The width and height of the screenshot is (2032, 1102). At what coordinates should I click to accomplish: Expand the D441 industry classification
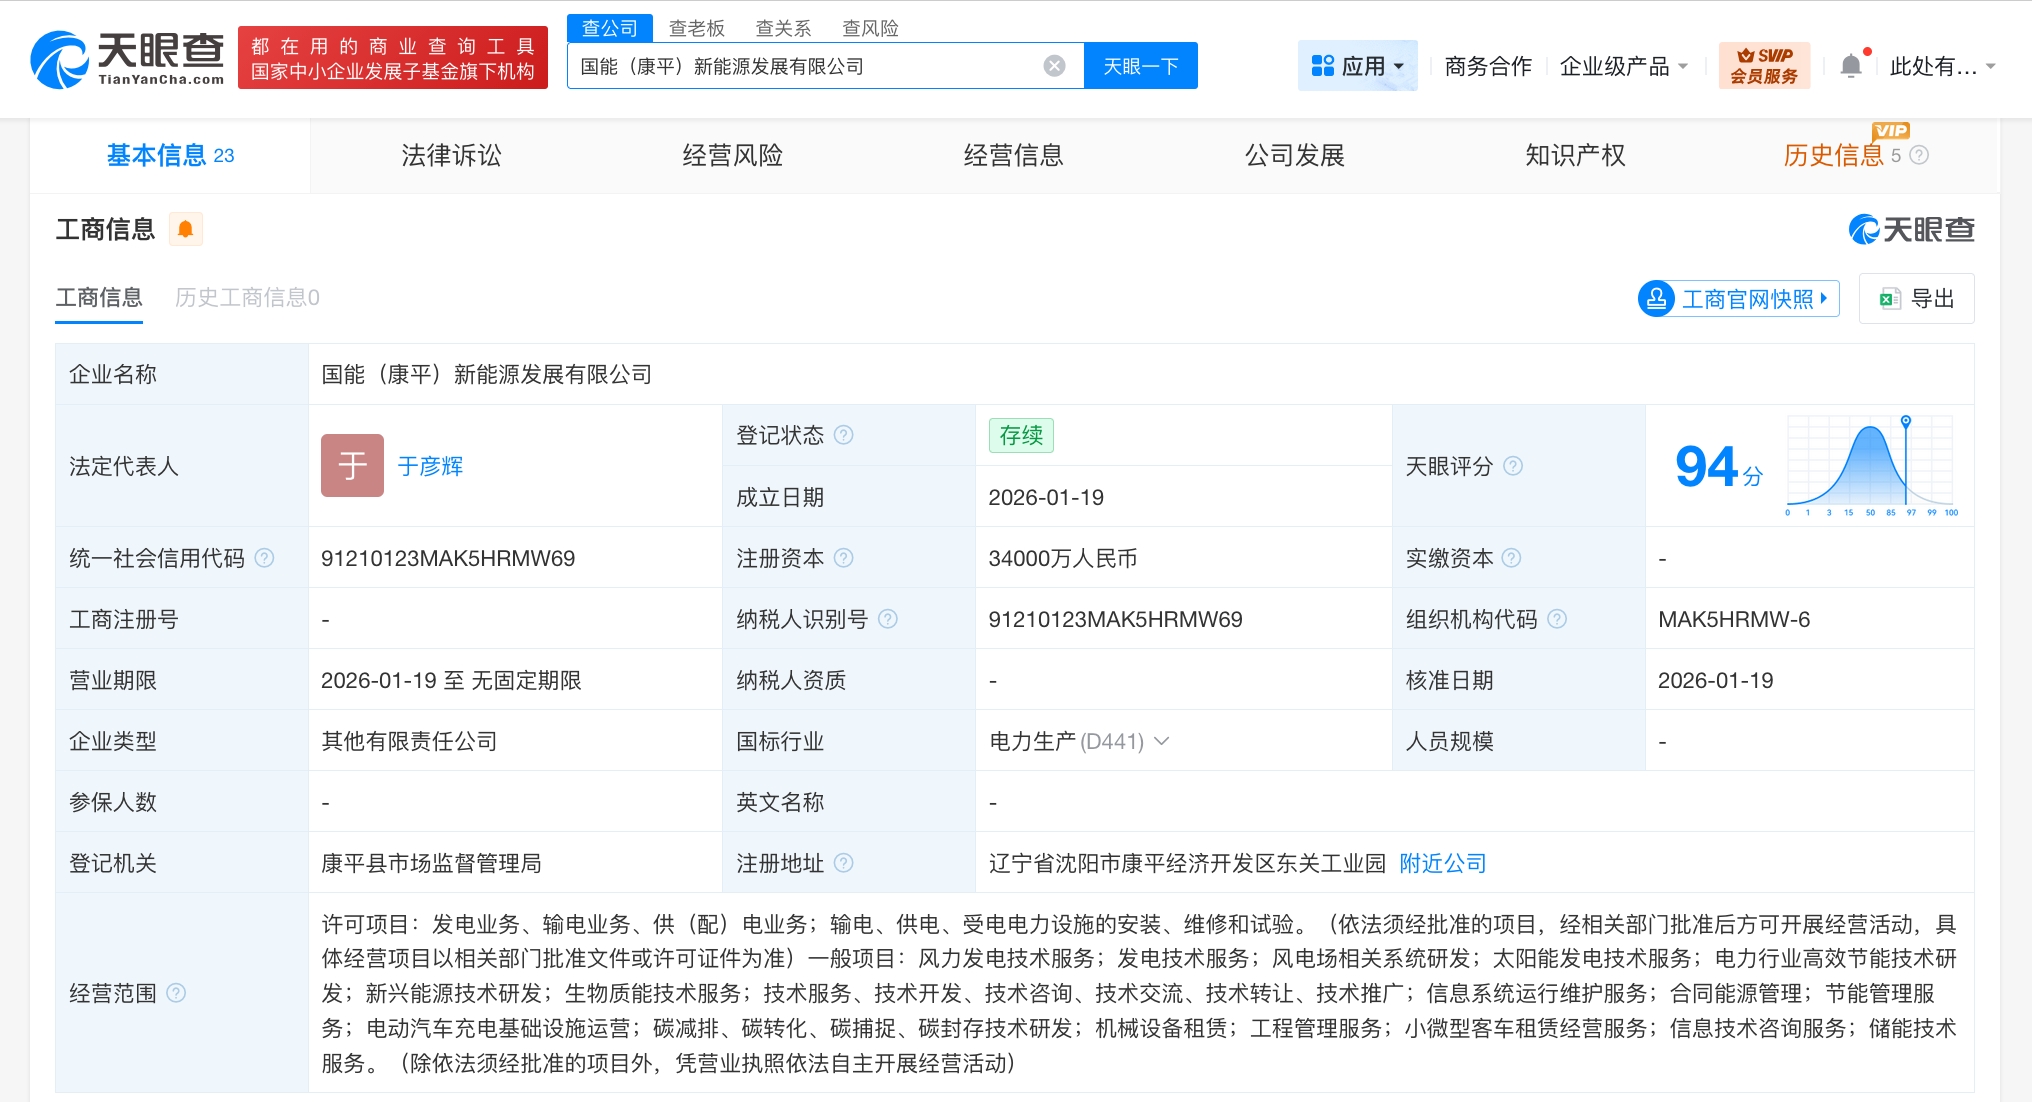pos(1161,742)
